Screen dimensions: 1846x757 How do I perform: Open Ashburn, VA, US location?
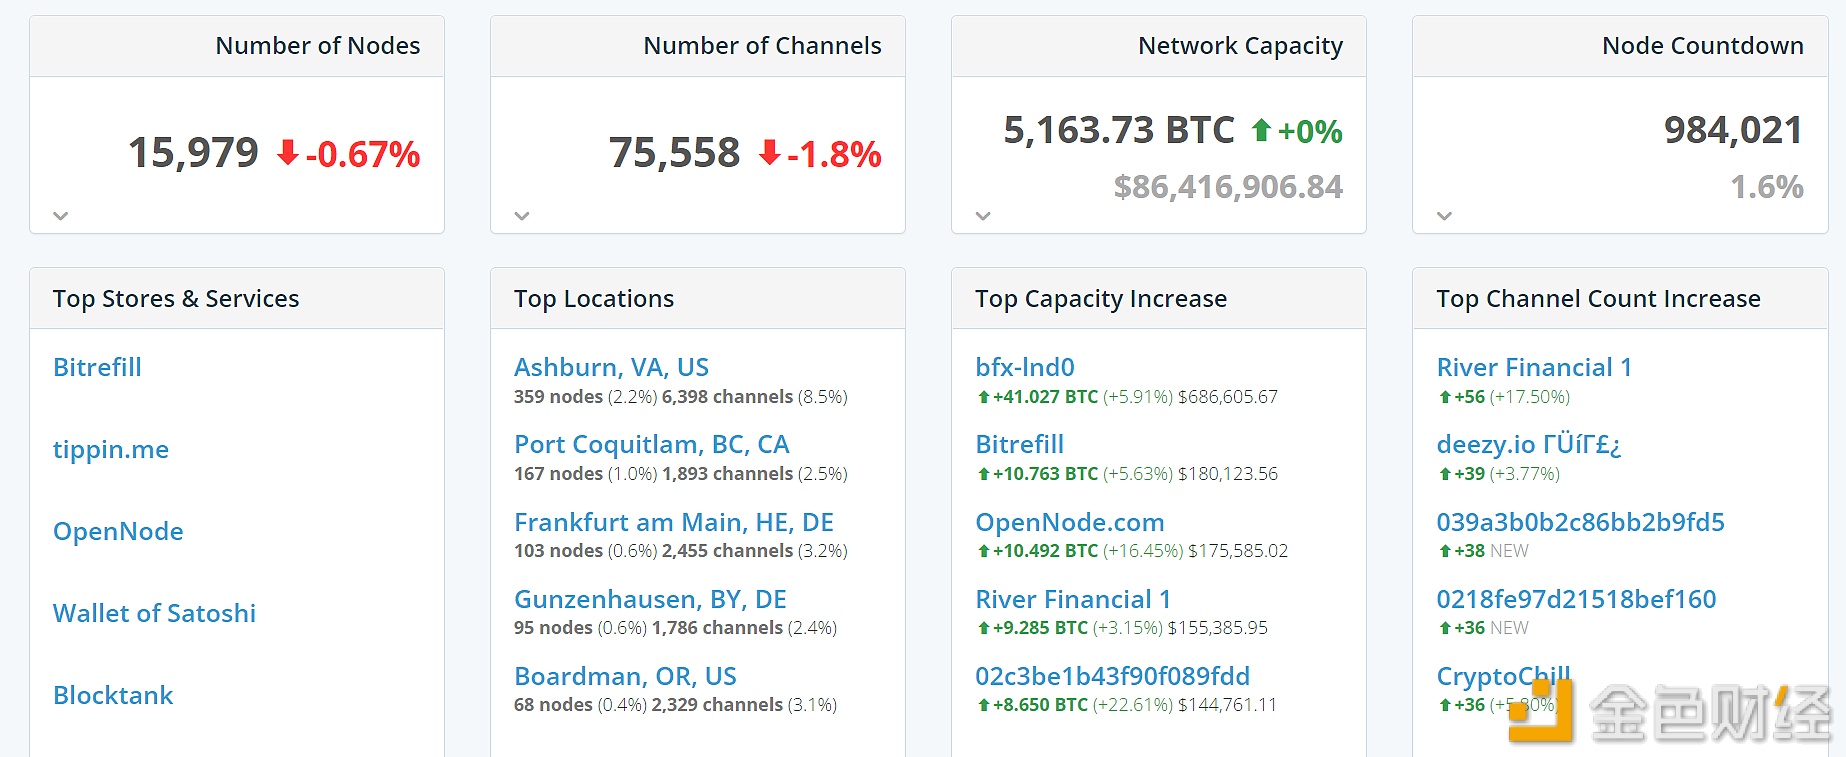611,367
